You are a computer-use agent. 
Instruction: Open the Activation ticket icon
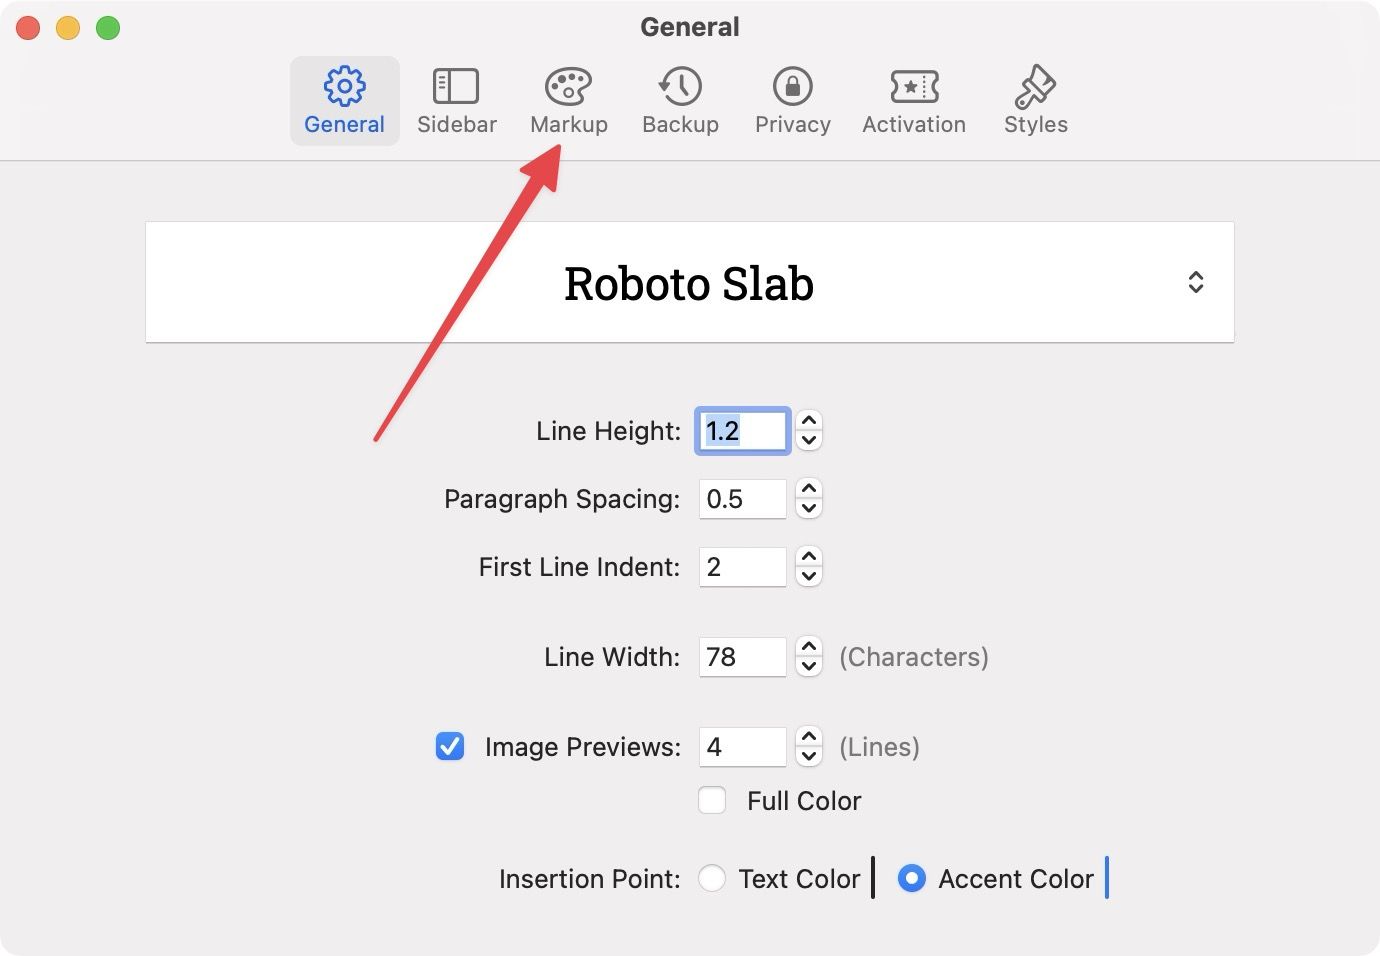[x=914, y=87]
